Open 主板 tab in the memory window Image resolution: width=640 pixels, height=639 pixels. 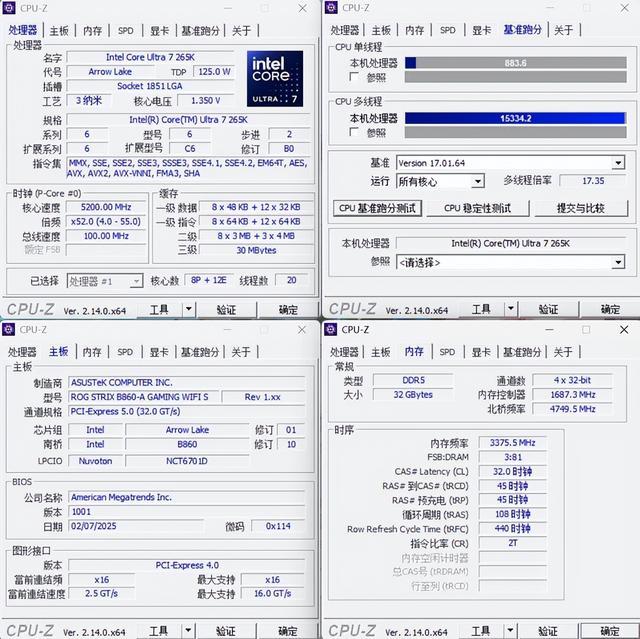tap(380, 352)
